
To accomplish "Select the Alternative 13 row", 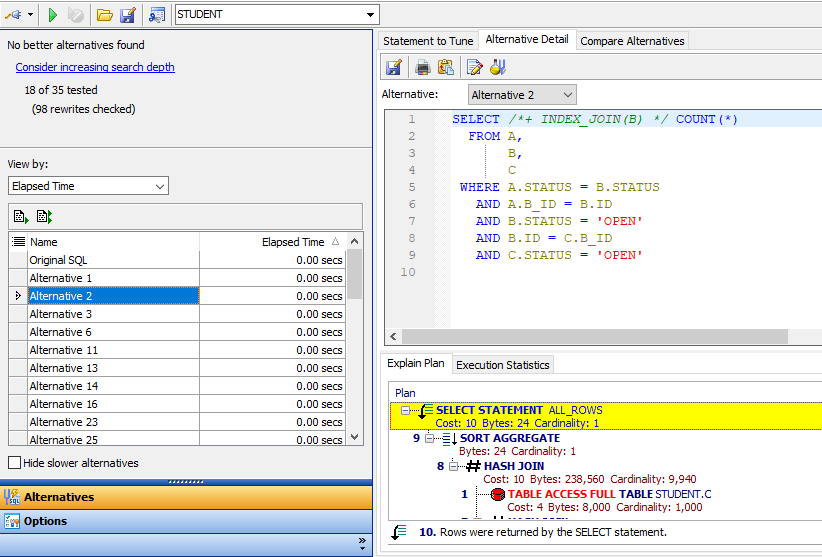I will 177,368.
